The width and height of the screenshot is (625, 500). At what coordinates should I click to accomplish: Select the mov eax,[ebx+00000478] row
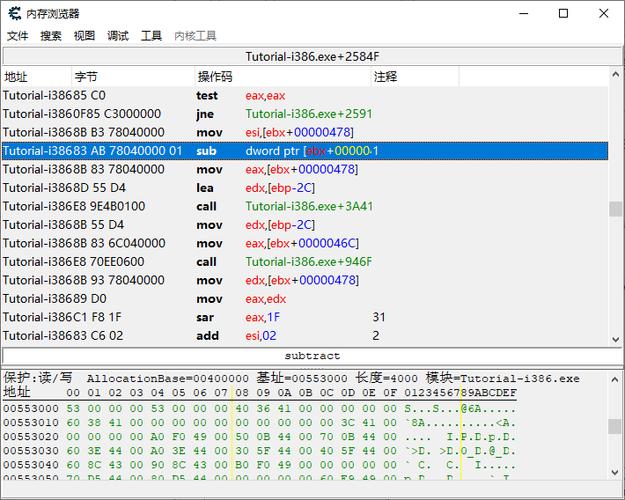pos(305,169)
